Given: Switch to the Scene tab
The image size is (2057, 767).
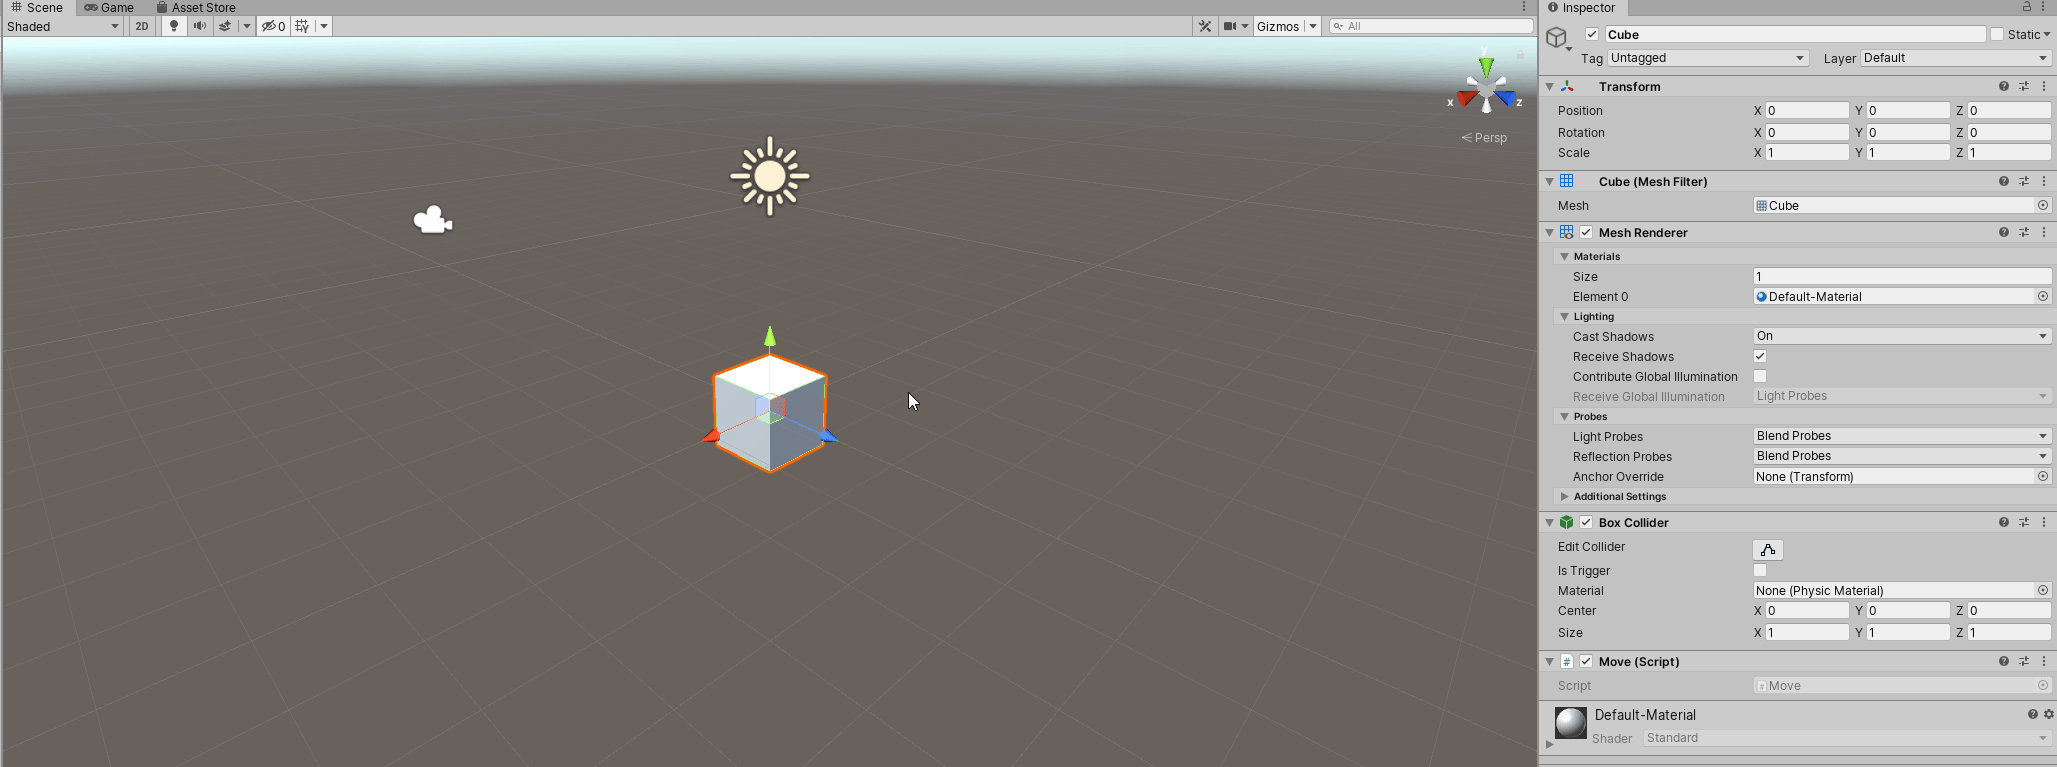Looking at the screenshot, I should coord(37,7).
